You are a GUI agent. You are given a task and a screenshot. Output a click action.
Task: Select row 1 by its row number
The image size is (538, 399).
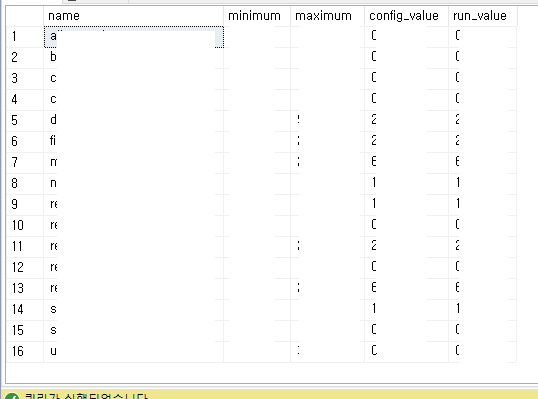point(25,36)
